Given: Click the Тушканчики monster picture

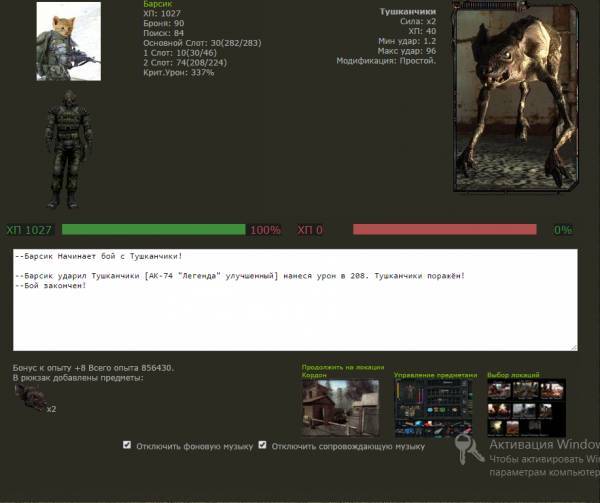Looking at the screenshot, I should tap(515, 96).
